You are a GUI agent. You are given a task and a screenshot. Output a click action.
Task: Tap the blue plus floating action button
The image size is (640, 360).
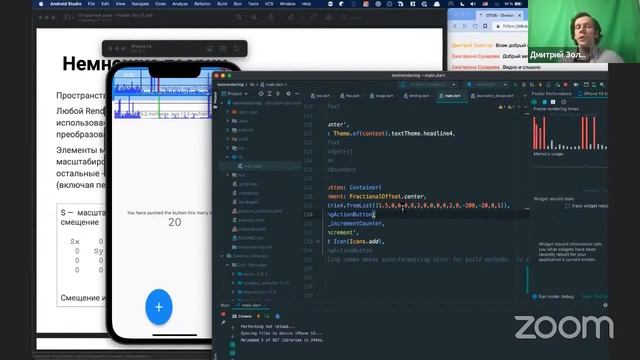tap(159, 307)
